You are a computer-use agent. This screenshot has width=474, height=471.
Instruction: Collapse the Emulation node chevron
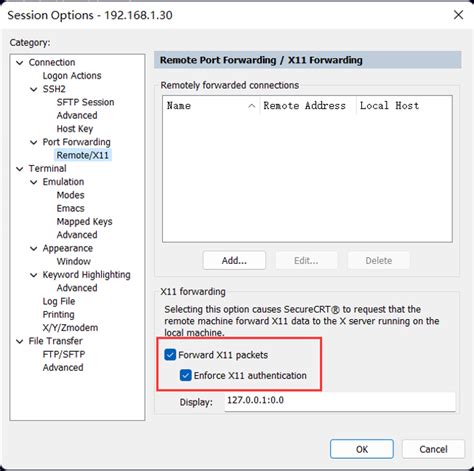(34, 182)
